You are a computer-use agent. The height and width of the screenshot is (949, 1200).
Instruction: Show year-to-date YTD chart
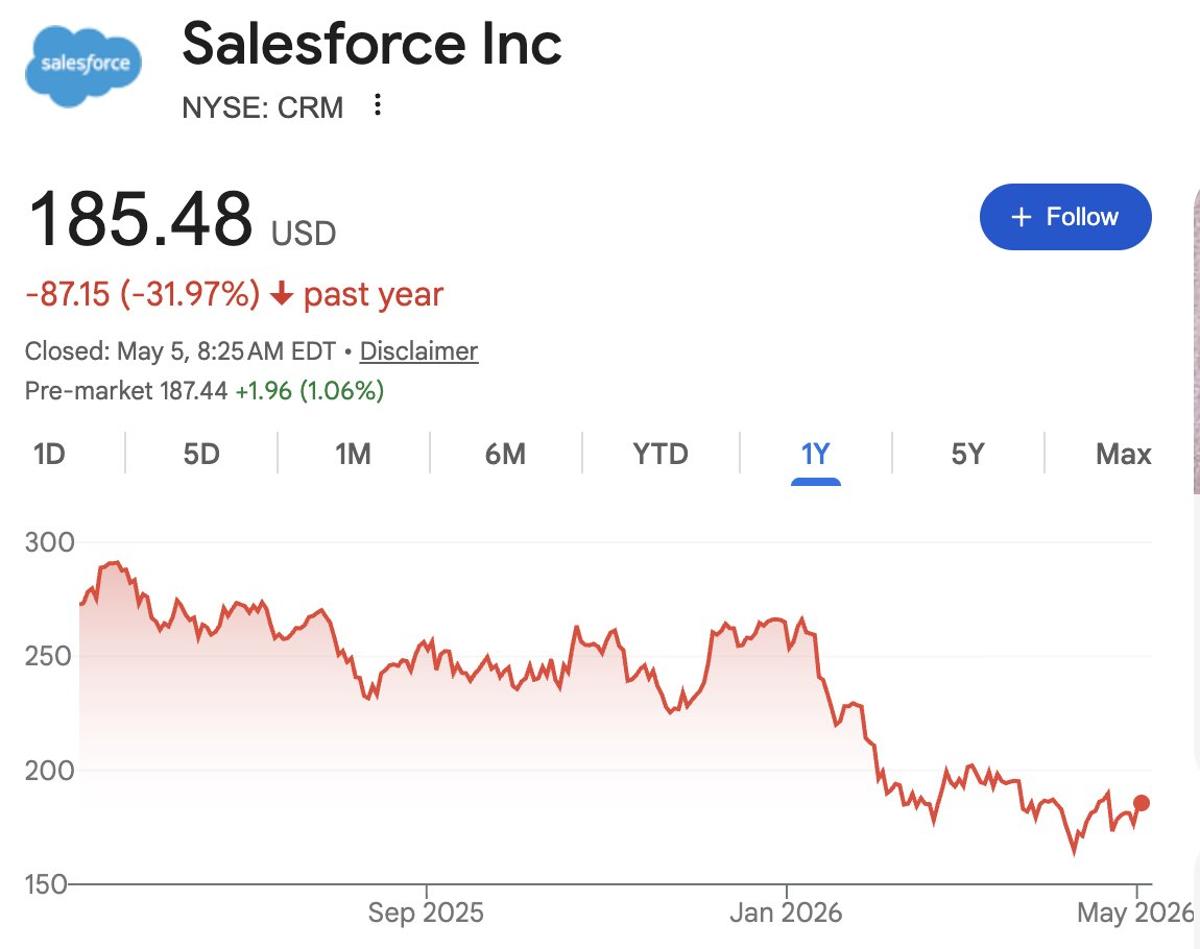(x=661, y=454)
